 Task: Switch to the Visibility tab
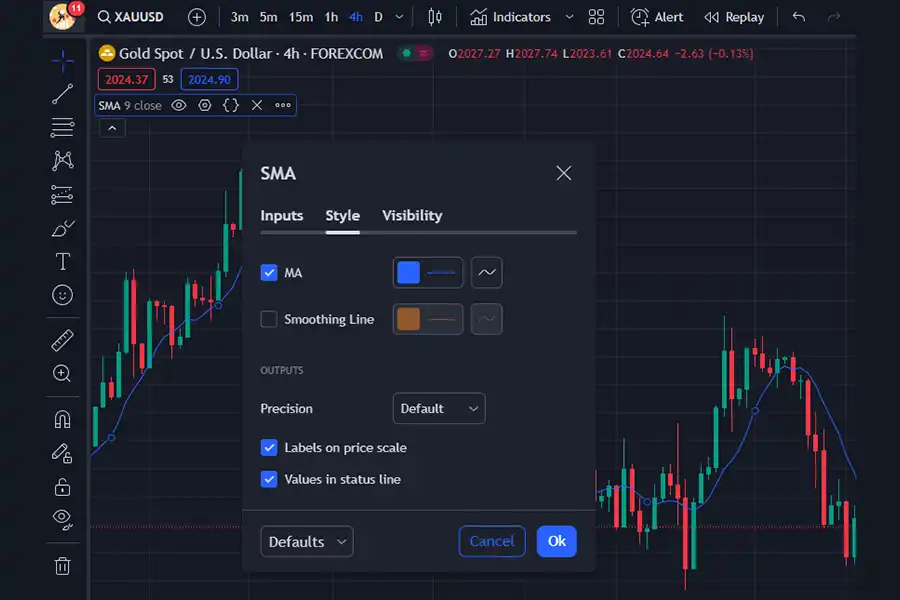[412, 215]
